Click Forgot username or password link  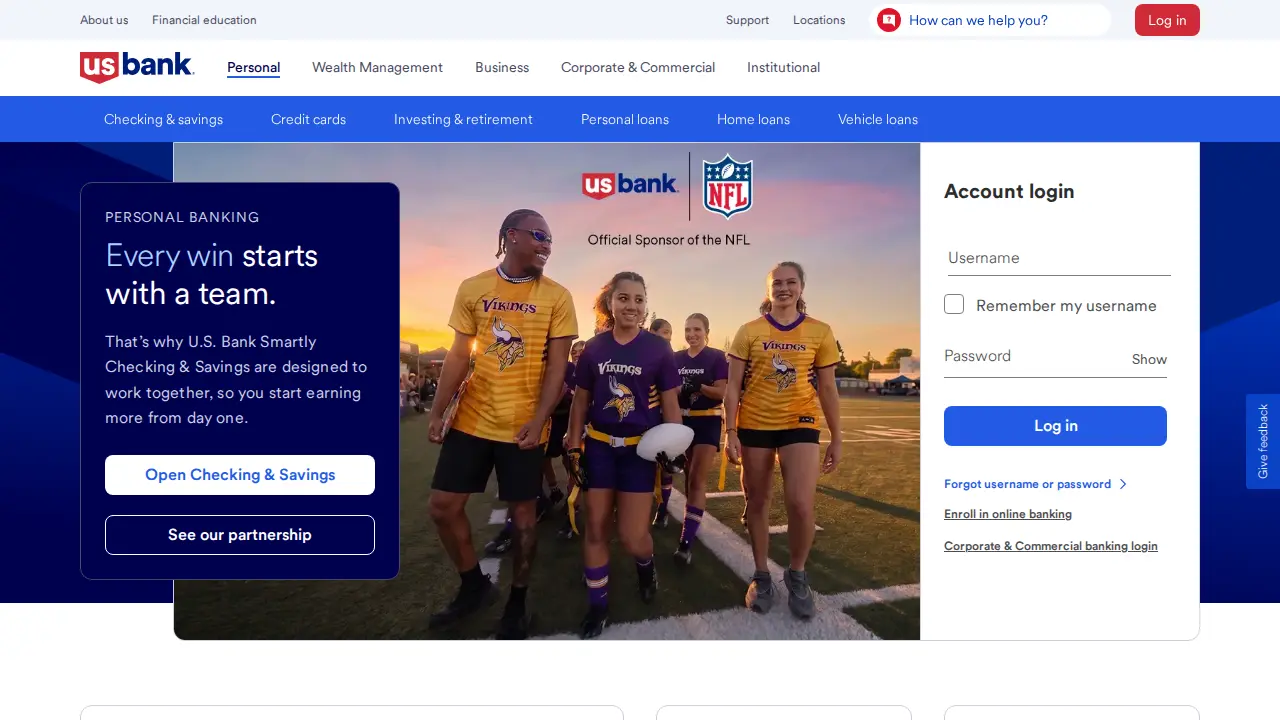(1027, 484)
